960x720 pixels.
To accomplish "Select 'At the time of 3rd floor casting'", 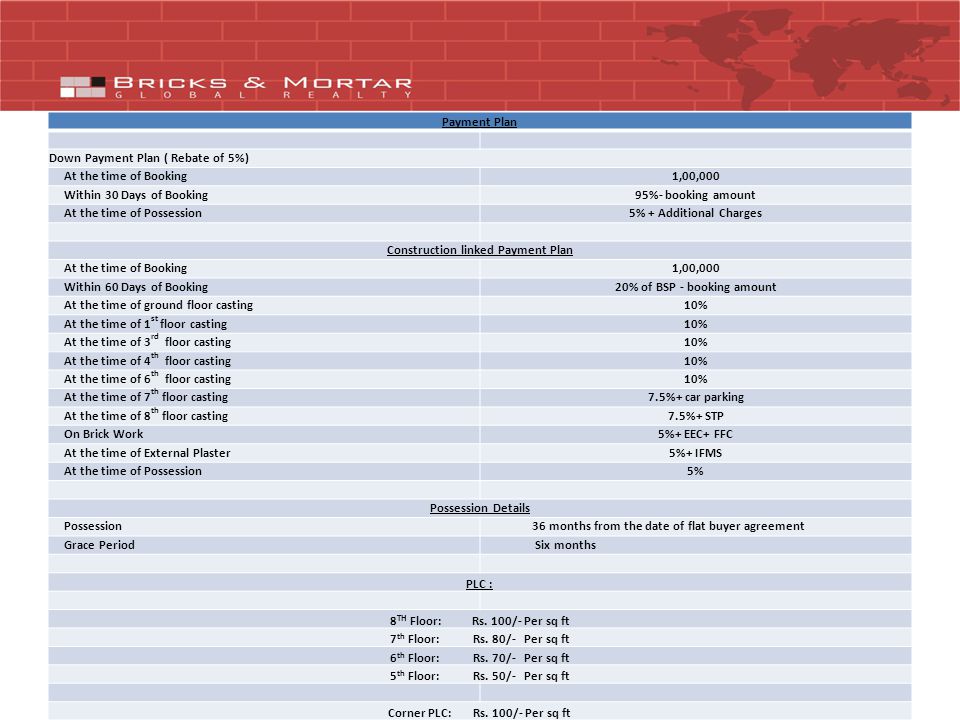I will (148, 341).
